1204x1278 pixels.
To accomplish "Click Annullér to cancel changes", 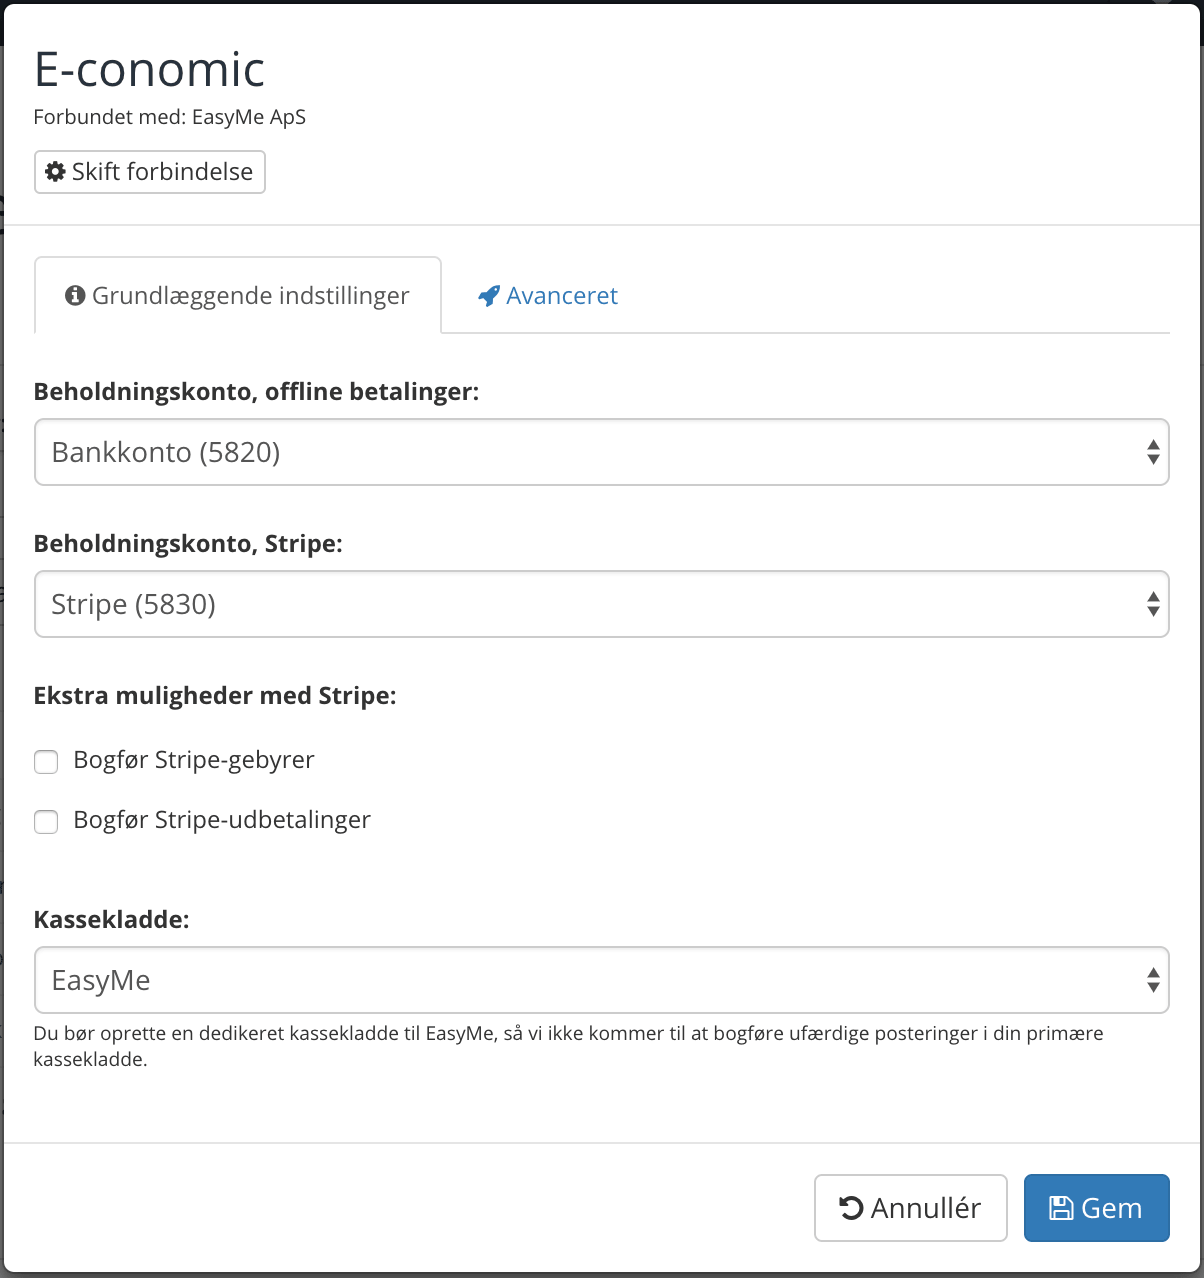I will tap(910, 1207).
